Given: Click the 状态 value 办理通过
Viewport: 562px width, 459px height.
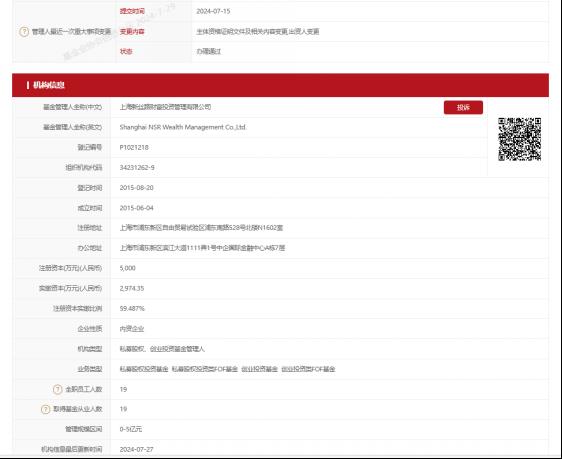Looking at the screenshot, I should coord(209,51).
